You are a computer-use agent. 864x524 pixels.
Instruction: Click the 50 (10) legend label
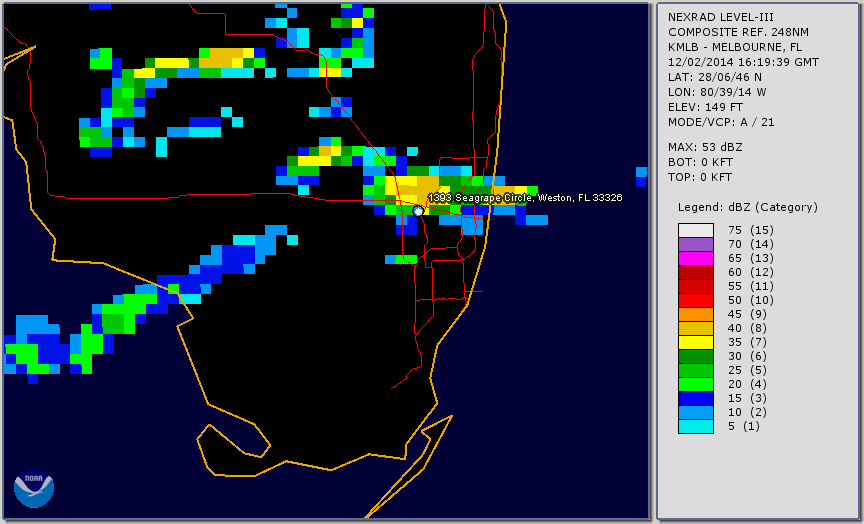click(750, 300)
